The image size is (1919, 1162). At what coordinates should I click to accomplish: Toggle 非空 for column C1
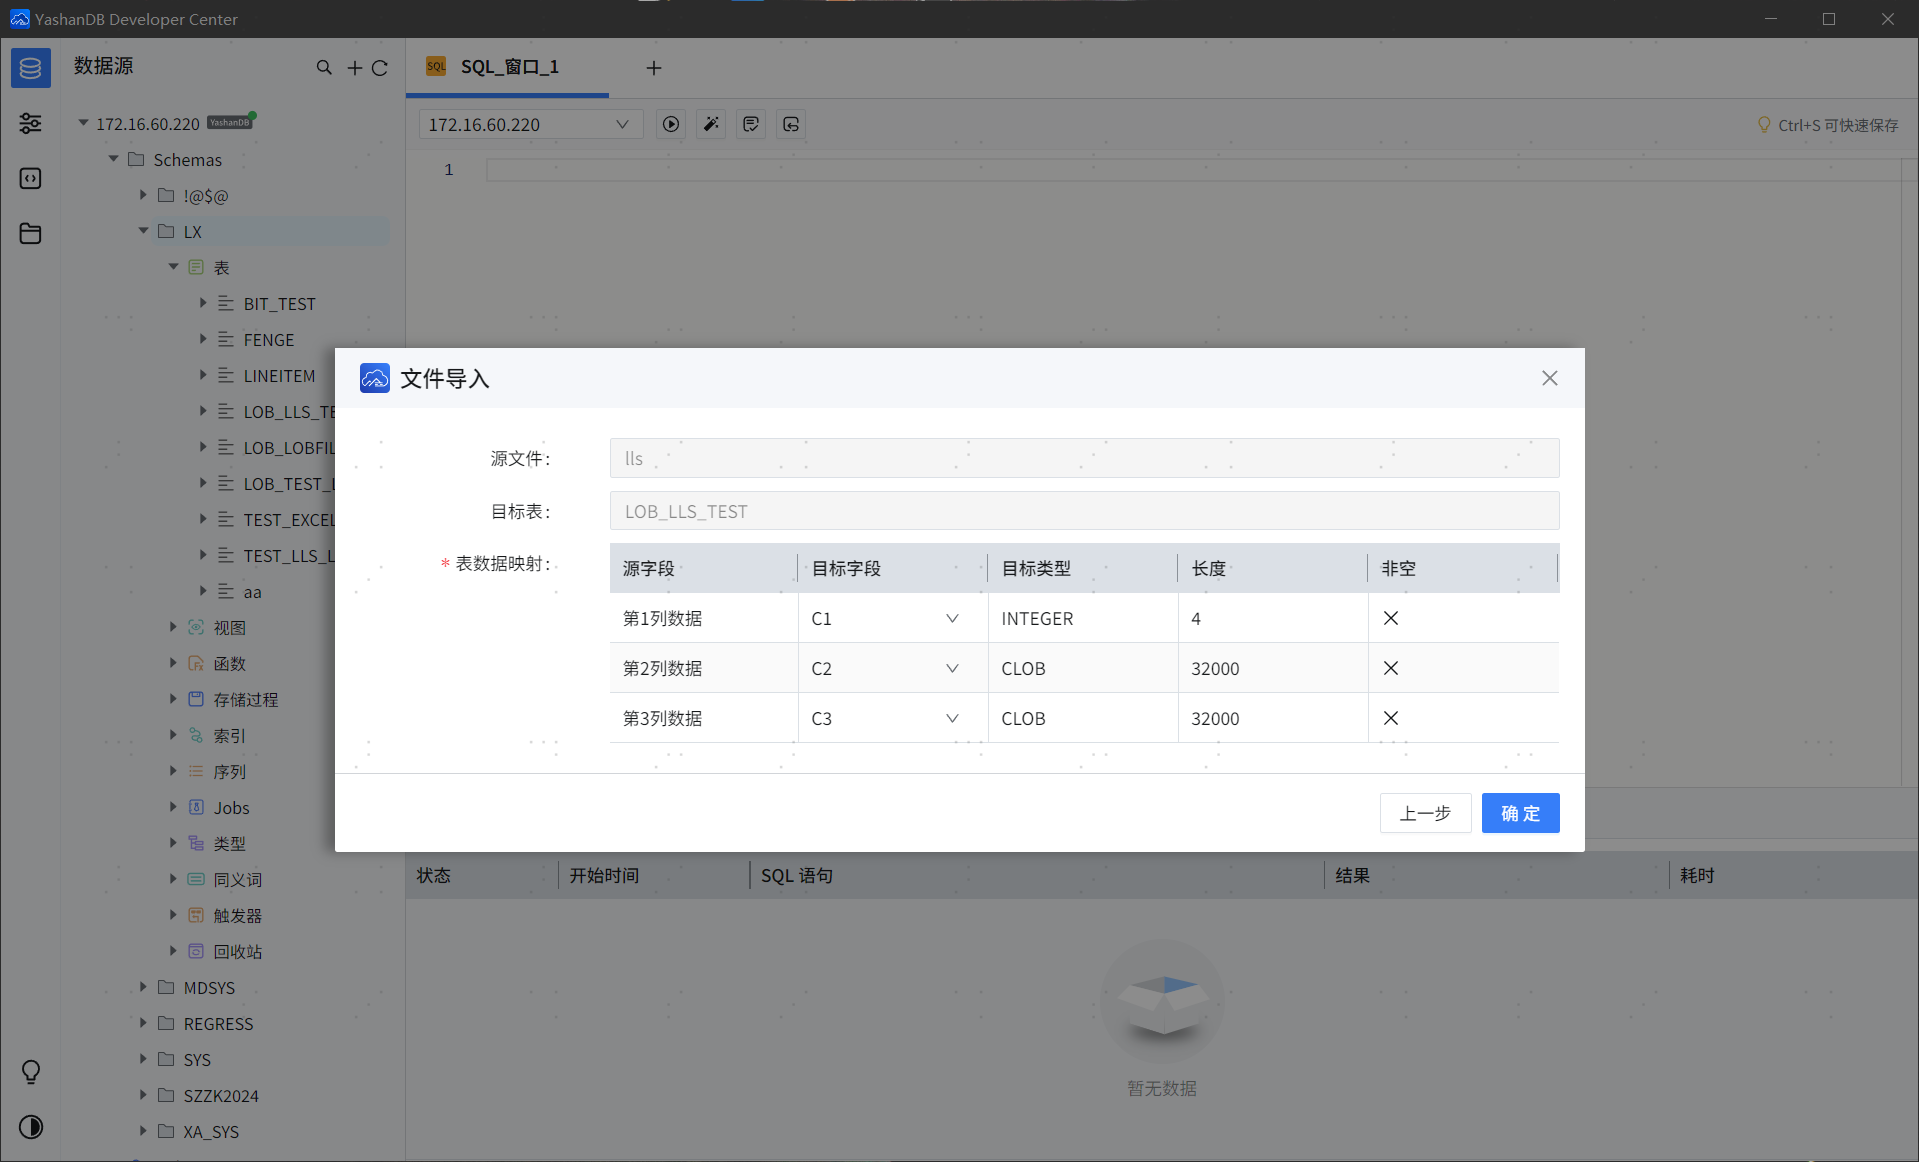1390,618
